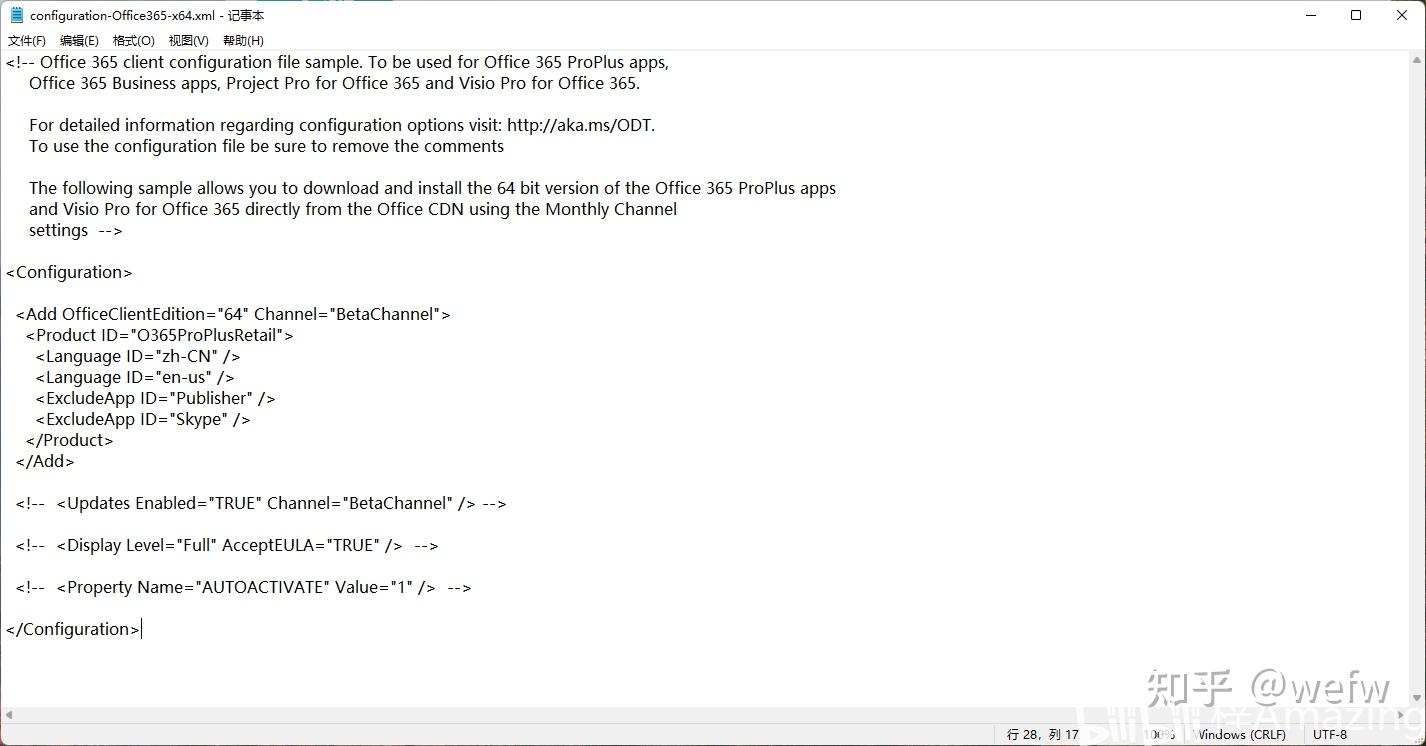1426x746 pixels.
Task: Place cursor on the <Configuration> opening tag
Action: click(x=69, y=271)
